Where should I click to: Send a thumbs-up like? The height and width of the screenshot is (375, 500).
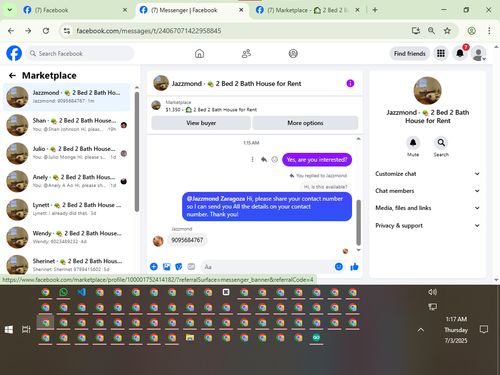(354, 266)
